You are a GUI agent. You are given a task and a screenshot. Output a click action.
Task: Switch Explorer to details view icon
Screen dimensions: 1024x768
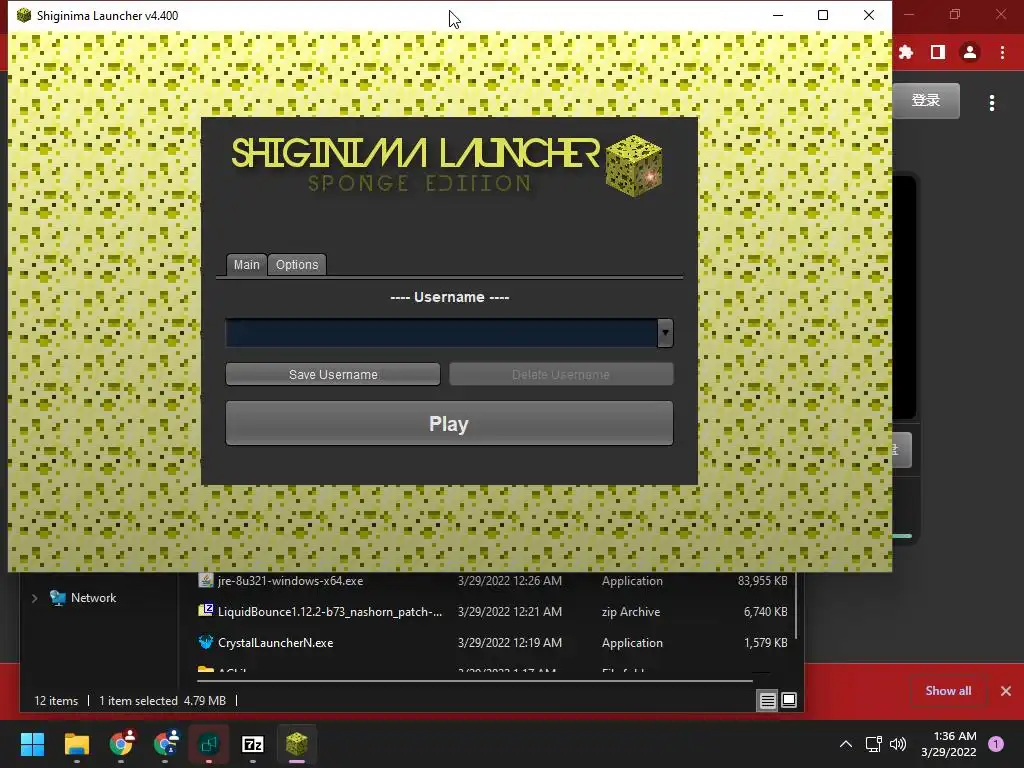point(767,701)
